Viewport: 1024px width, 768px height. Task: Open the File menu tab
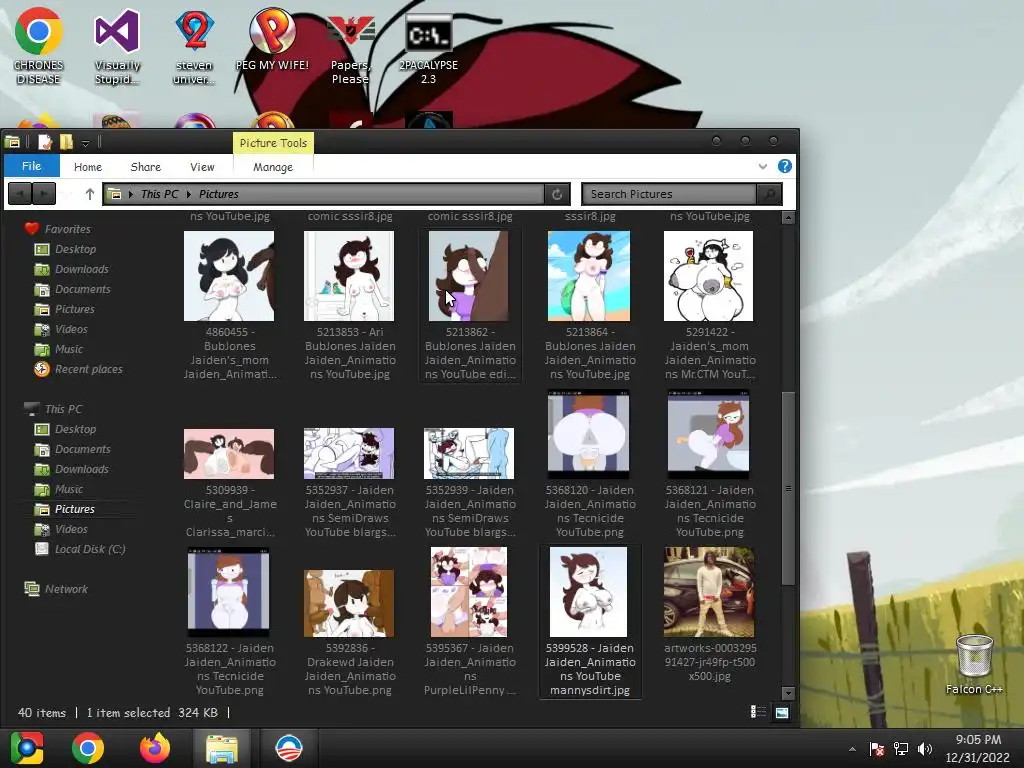coord(31,166)
